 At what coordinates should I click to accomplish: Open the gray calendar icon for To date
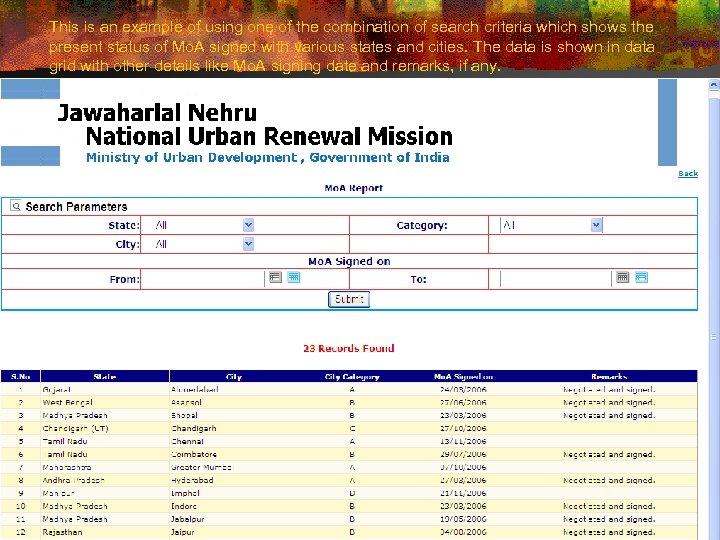623,277
